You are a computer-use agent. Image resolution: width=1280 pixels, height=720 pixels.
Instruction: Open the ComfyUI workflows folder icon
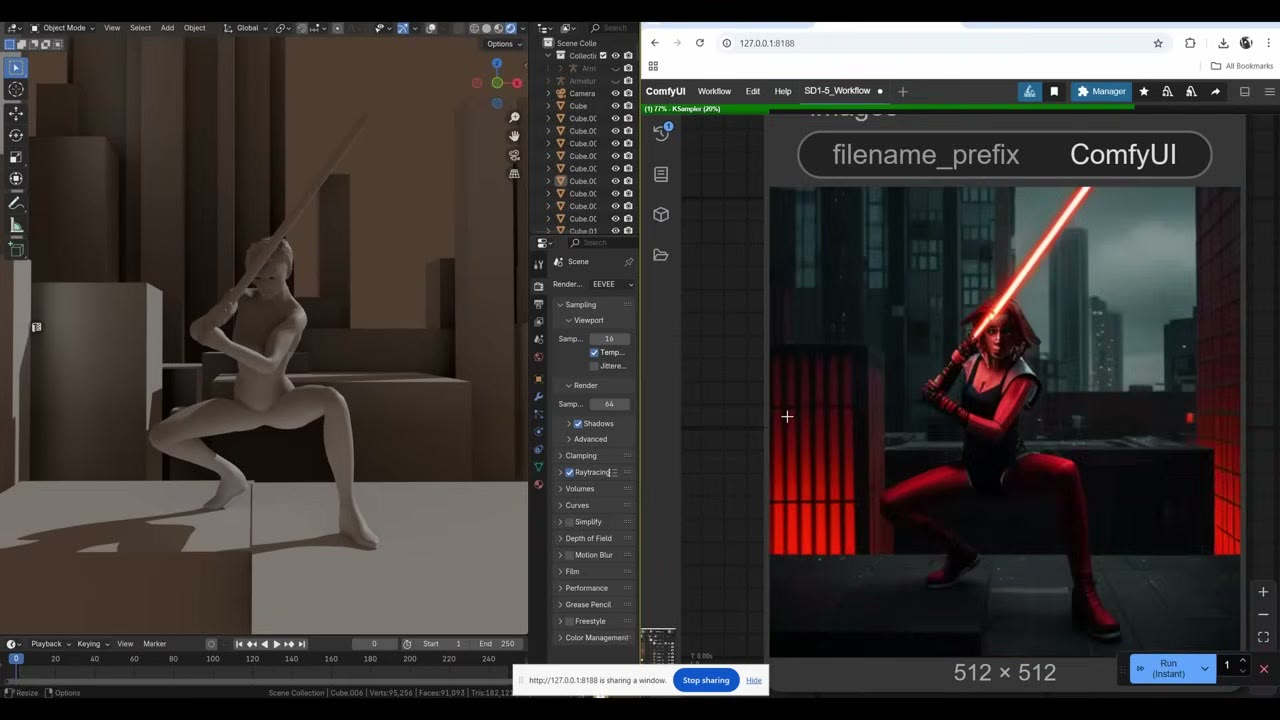[x=661, y=255]
